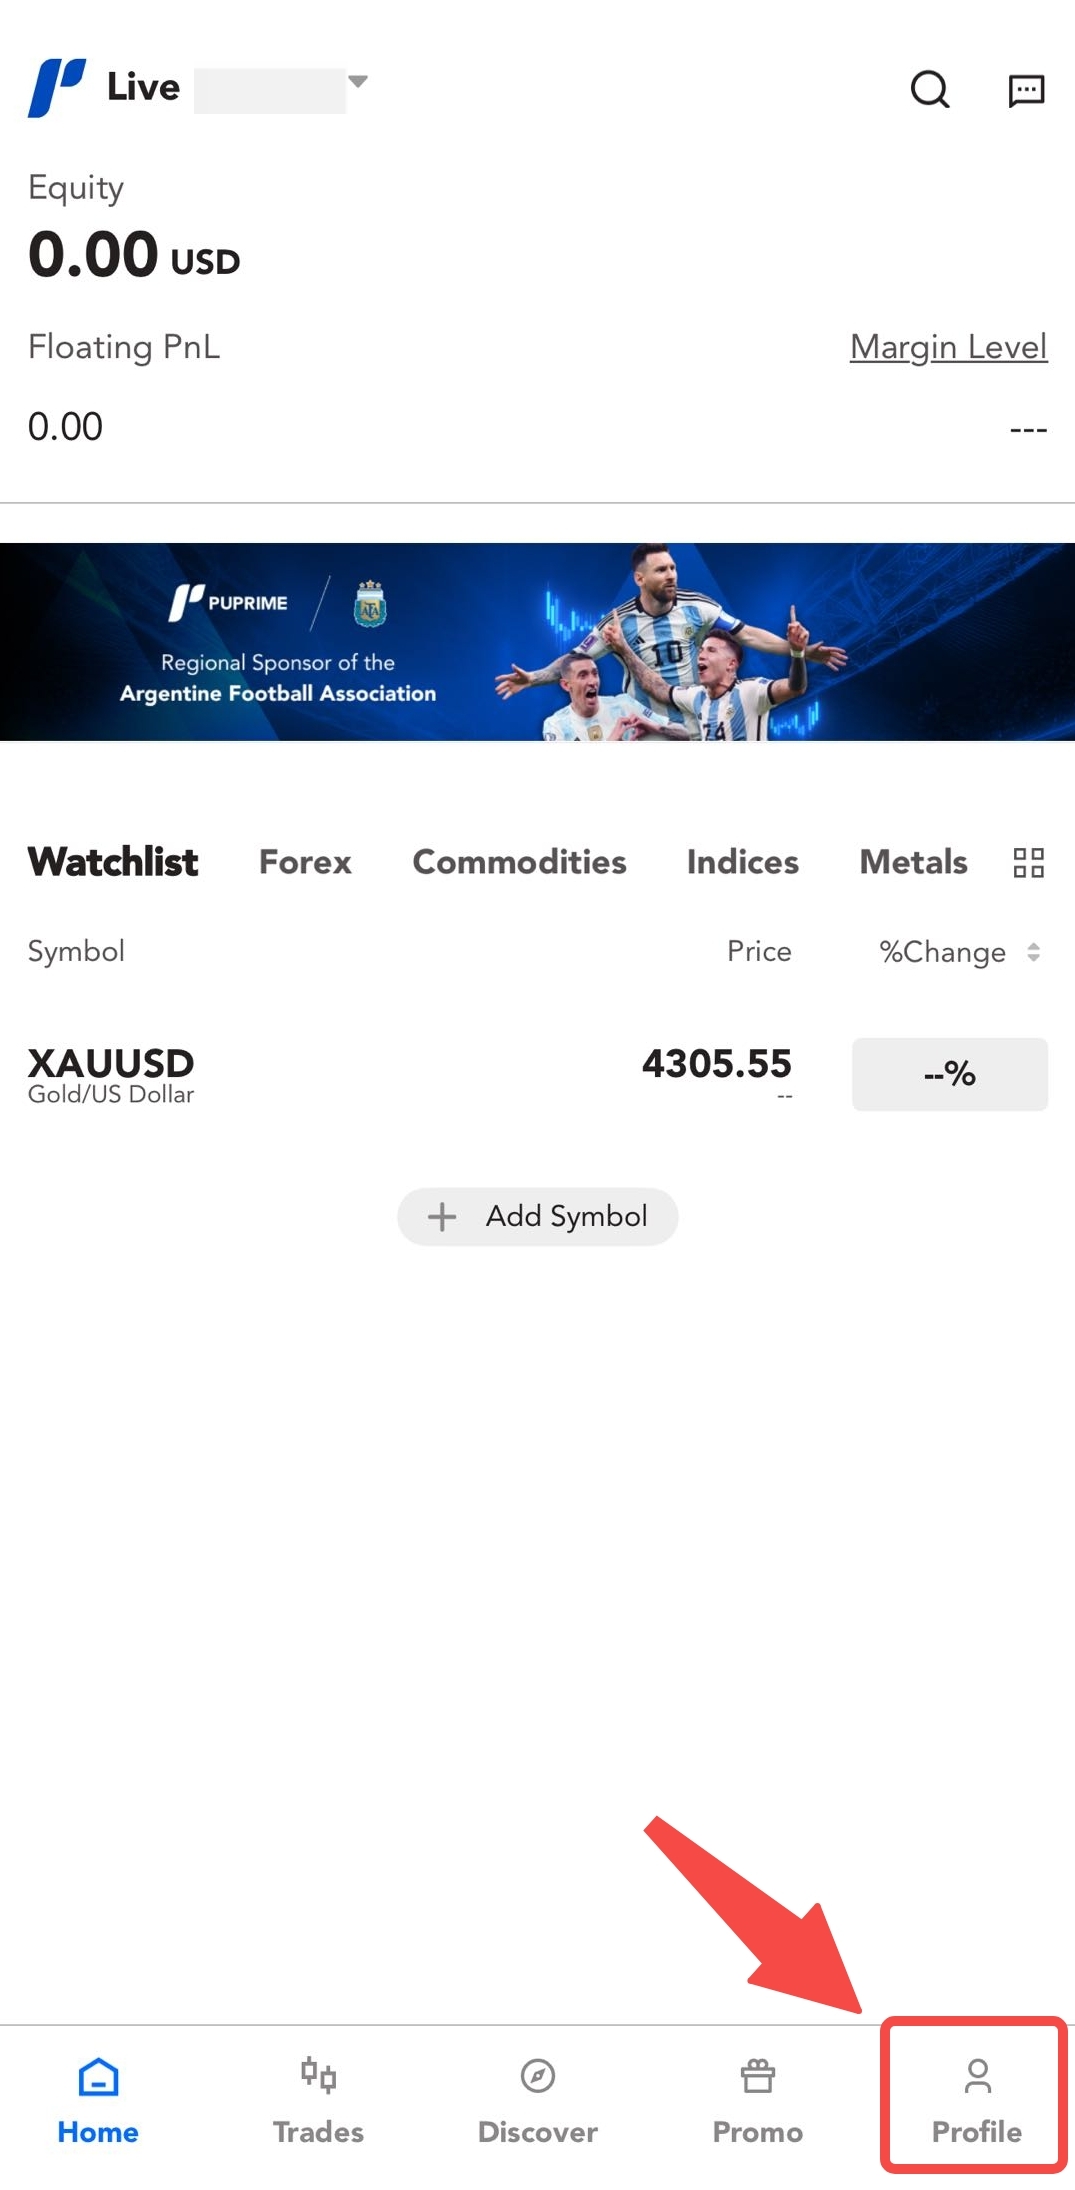Switch to the Forex tab
Image resolution: width=1075 pixels, height=2190 pixels.
click(x=305, y=862)
